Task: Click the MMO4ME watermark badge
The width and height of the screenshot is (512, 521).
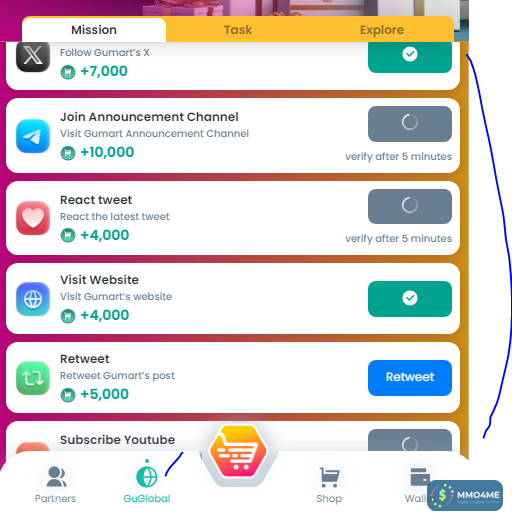Action: tap(465, 495)
